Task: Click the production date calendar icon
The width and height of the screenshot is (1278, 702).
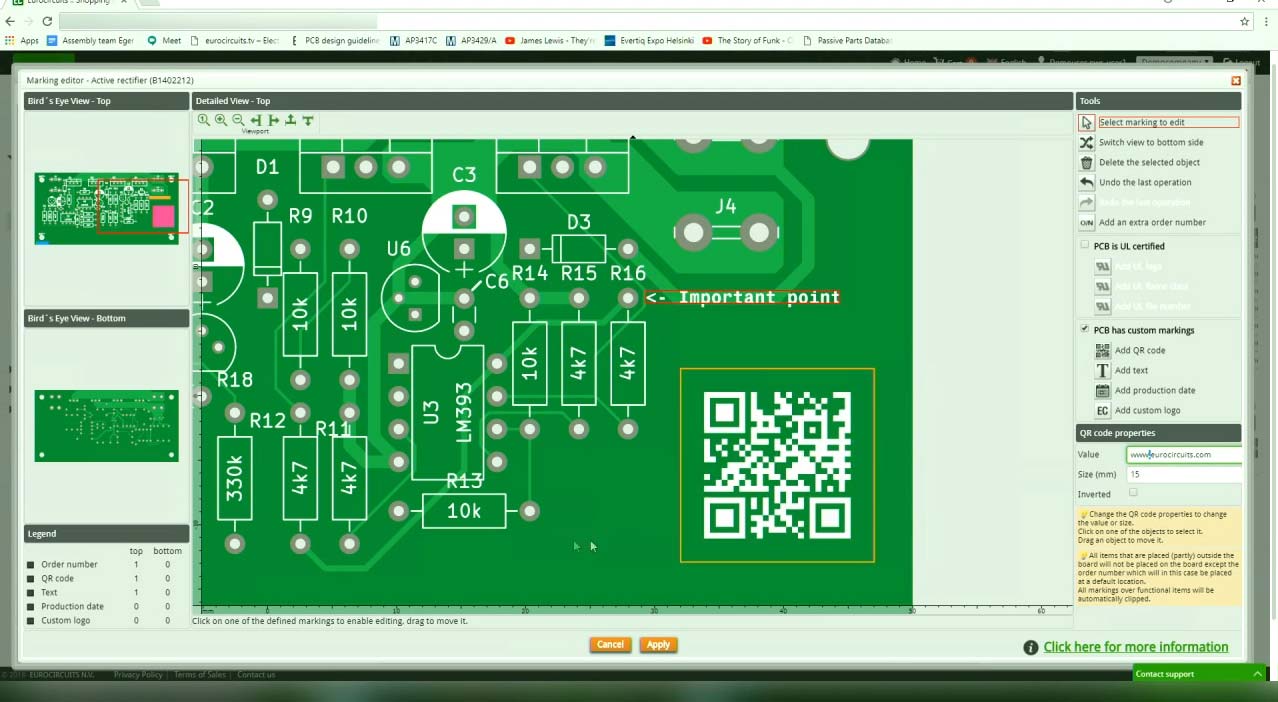Action: pos(1102,390)
